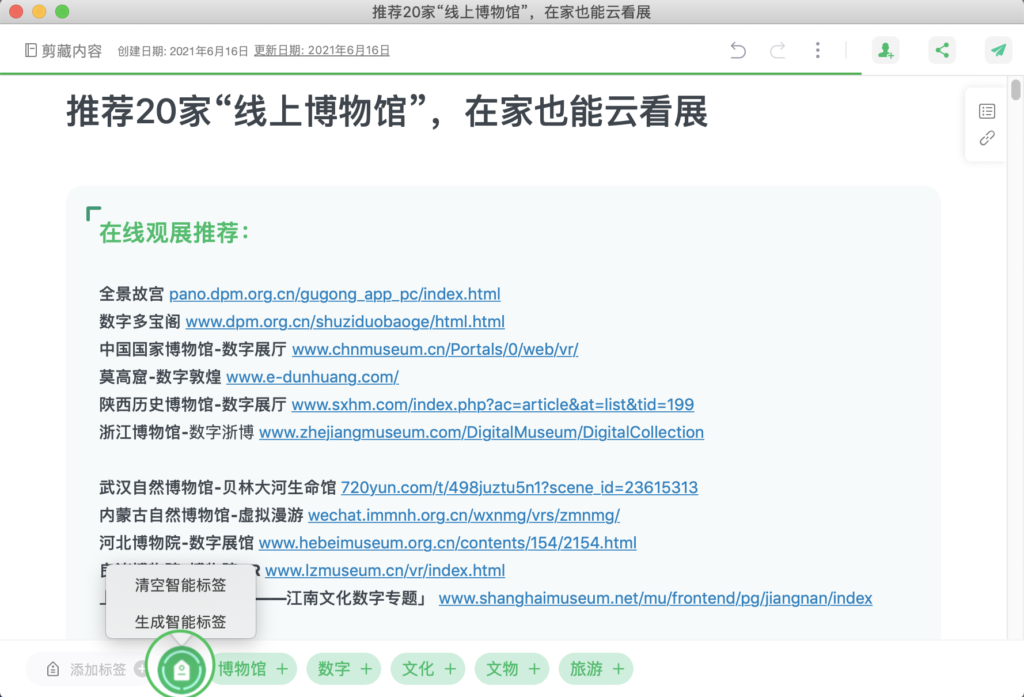This screenshot has width=1024, height=697.
Task: Click the 文化 tag label
Action: coord(418,669)
